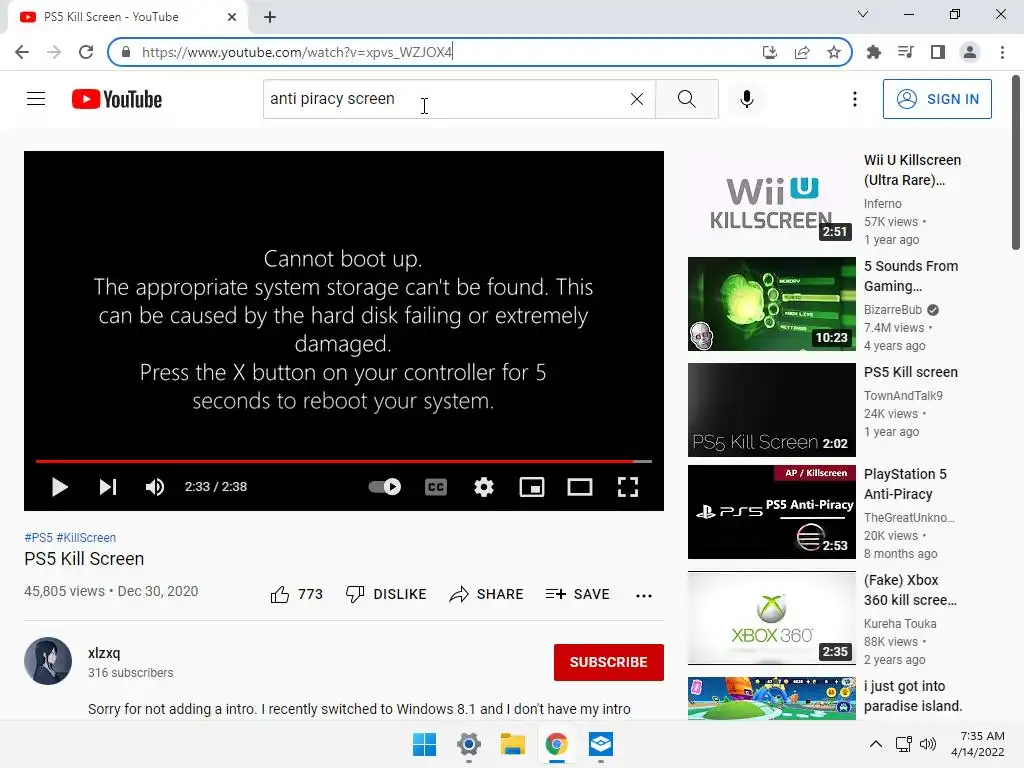Open PlayStation 5 Anti-Piracy video title
The height and width of the screenshot is (768, 1024).
coord(905,484)
